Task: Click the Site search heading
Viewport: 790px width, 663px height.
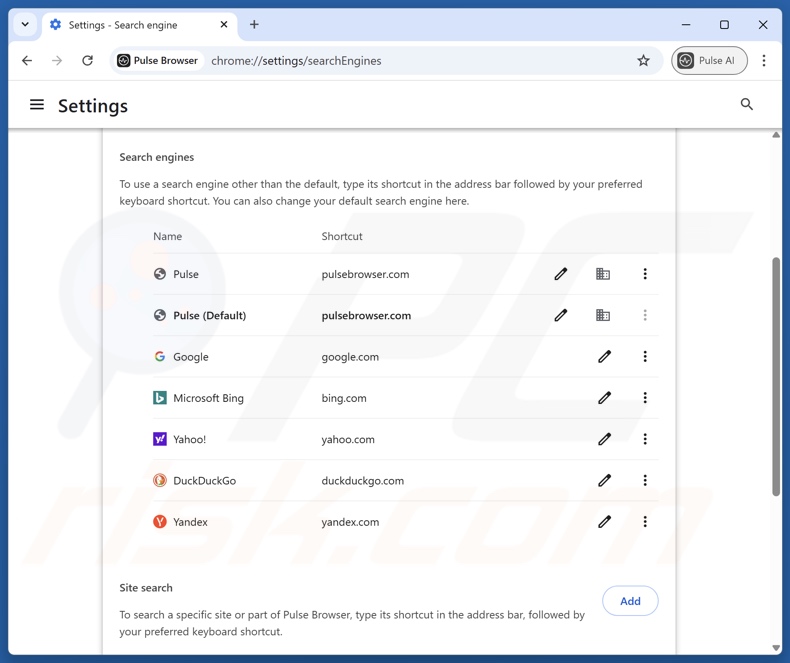Action: pos(146,587)
